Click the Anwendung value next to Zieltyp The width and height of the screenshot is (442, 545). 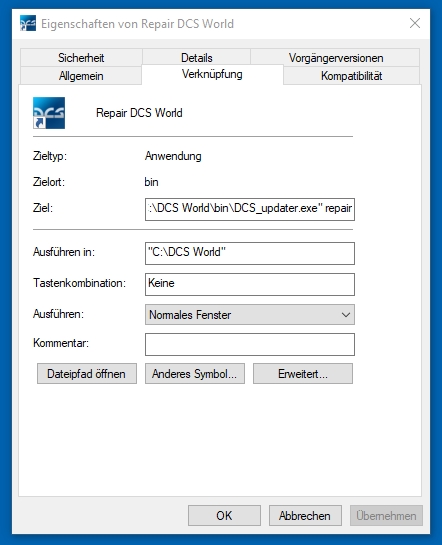tap(173, 156)
